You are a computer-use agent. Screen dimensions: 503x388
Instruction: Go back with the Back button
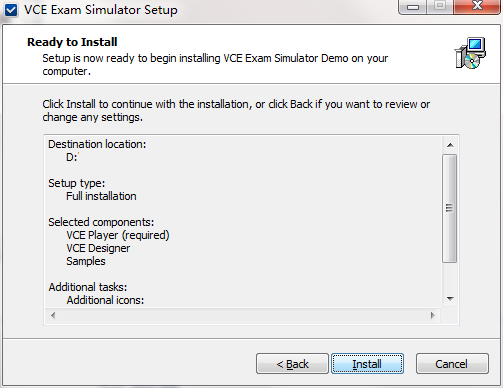coord(292,364)
